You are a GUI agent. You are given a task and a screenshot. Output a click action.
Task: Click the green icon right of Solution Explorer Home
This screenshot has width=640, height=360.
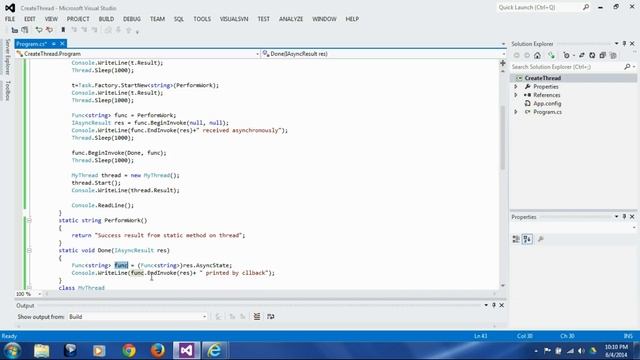pos(551,56)
